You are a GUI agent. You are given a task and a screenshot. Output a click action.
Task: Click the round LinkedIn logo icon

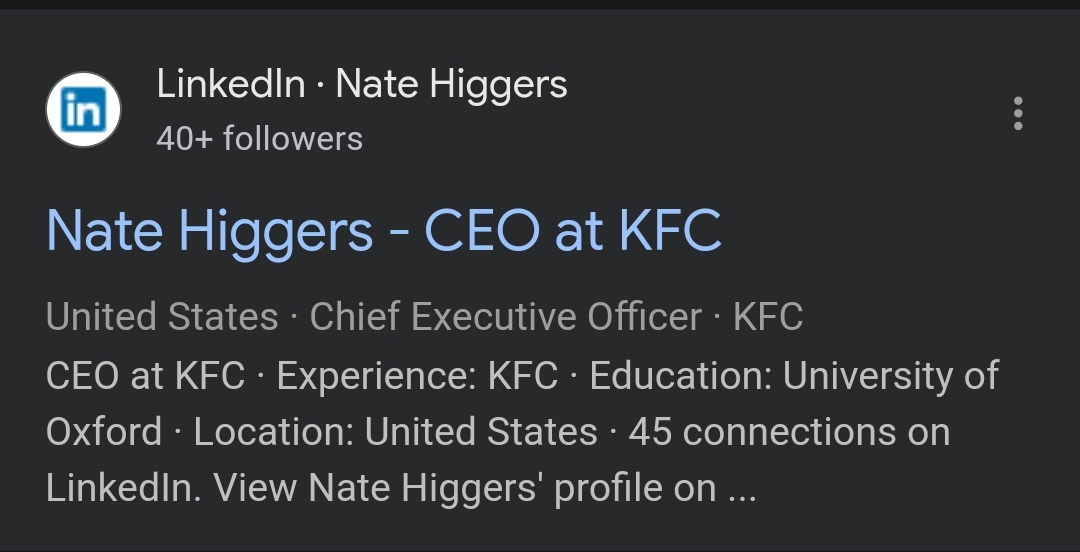click(x=83, y=110)
